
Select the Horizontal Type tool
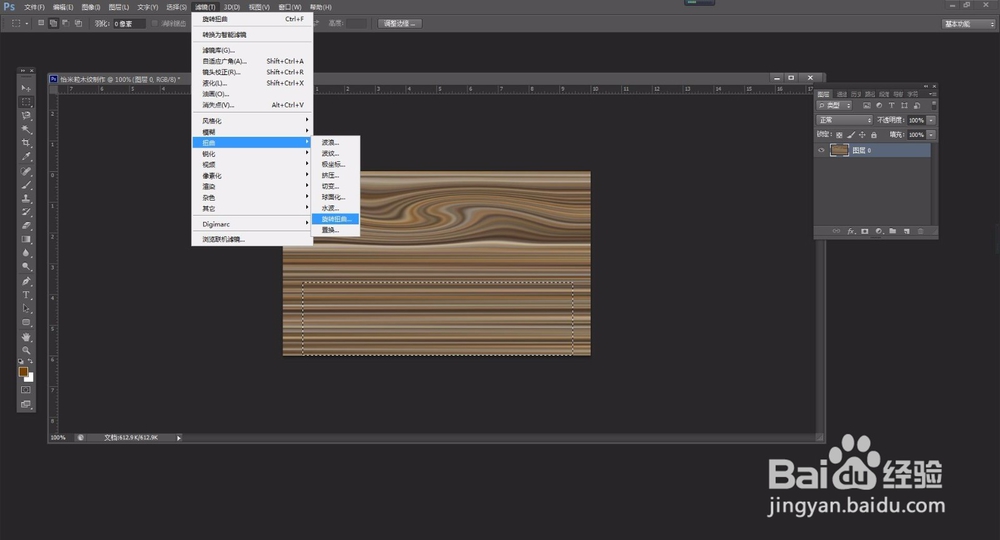pos(26,295)
